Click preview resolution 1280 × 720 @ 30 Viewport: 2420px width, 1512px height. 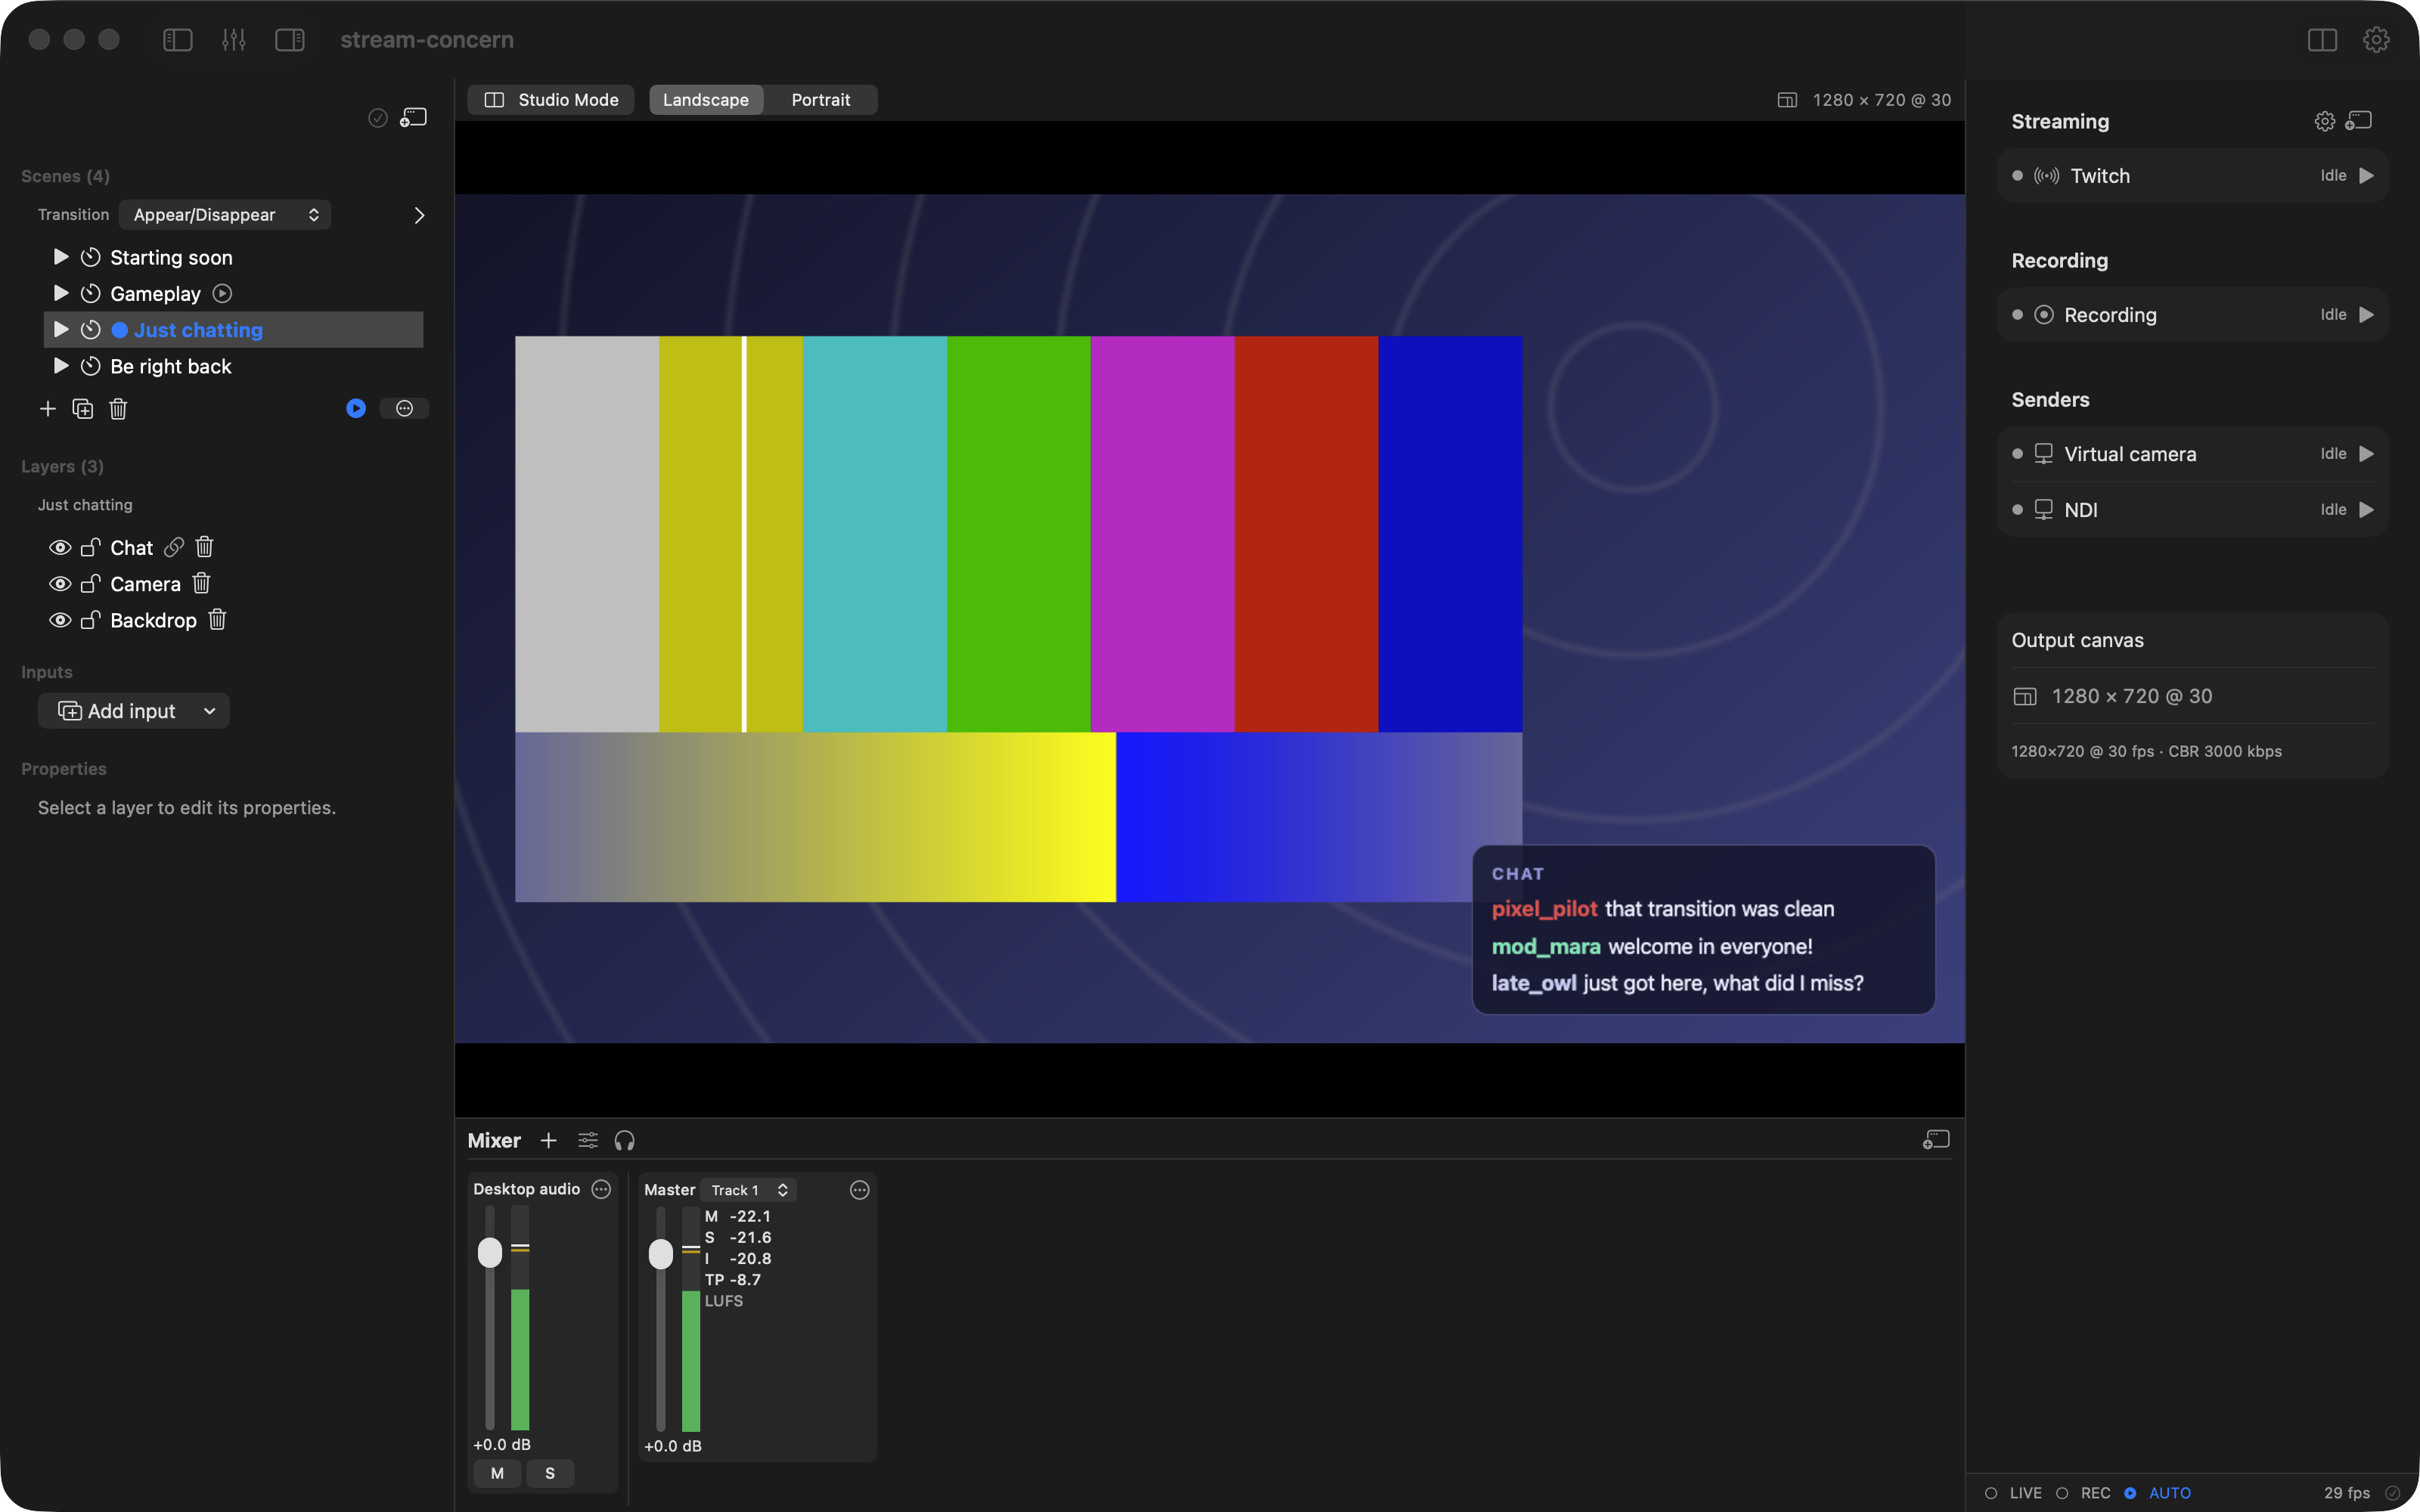point(1864,100)
